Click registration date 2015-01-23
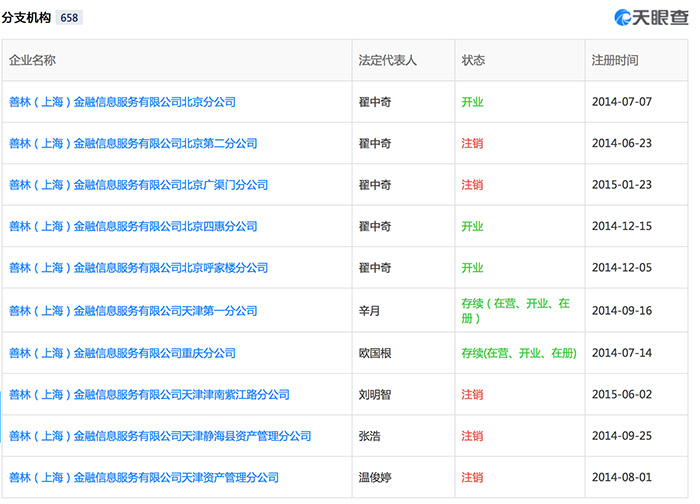The width and height of the screenshot is (700, 504). point(622,185)
